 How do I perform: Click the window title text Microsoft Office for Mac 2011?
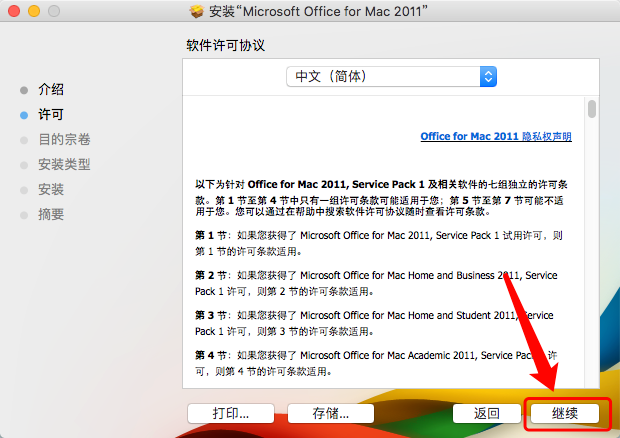(332, 11)
